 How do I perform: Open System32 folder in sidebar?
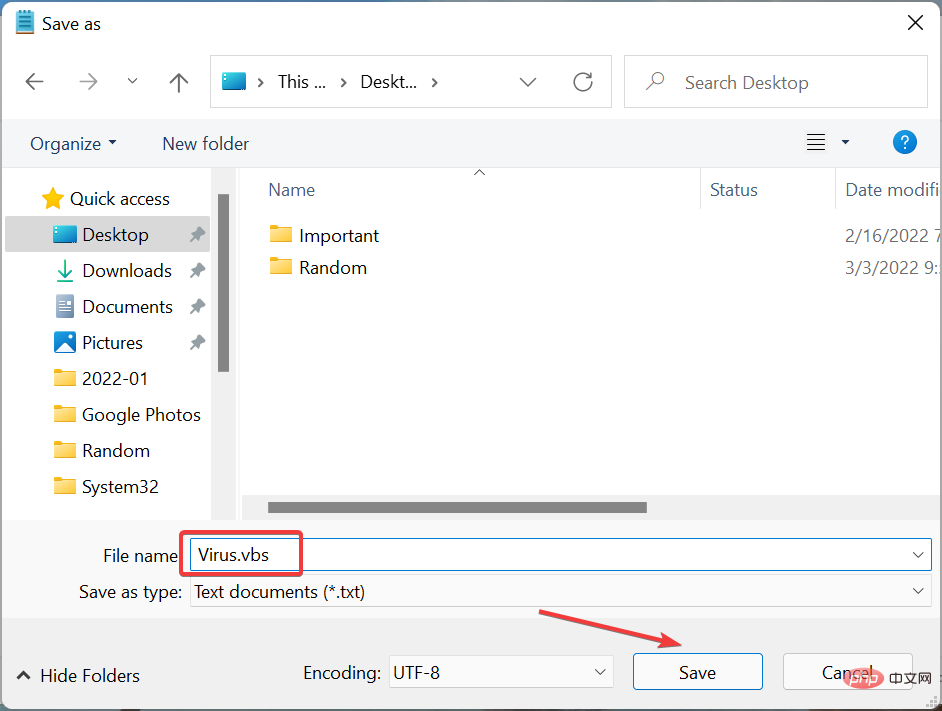pos(106,487)
